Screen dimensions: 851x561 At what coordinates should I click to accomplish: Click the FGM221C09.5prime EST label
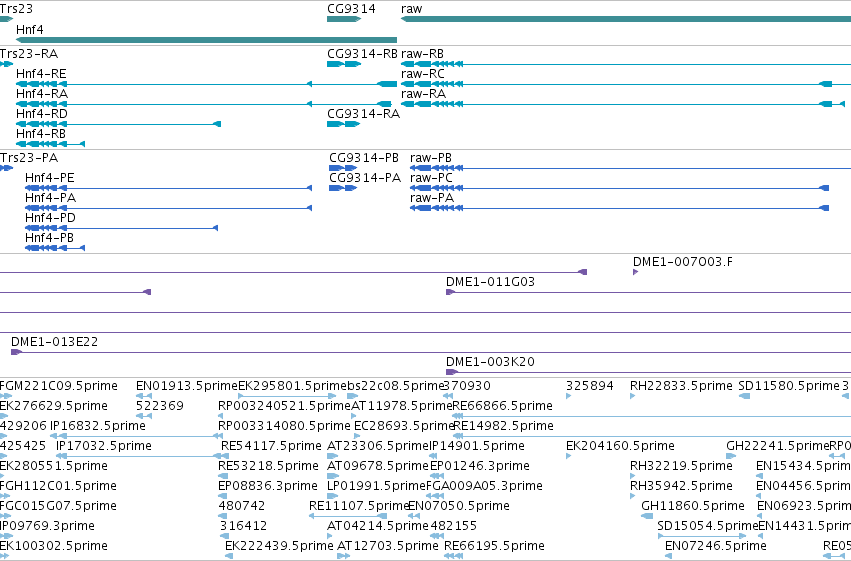coord(59,386)
